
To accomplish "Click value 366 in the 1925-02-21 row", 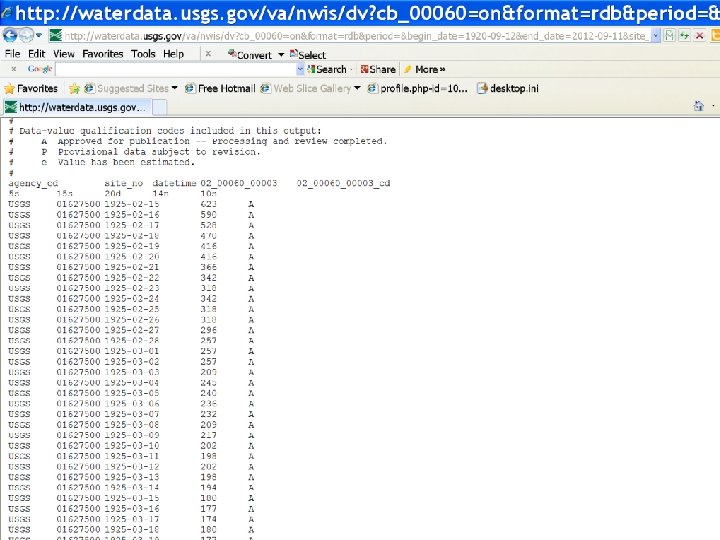I will pyautogui.click(x=208, y=267).
